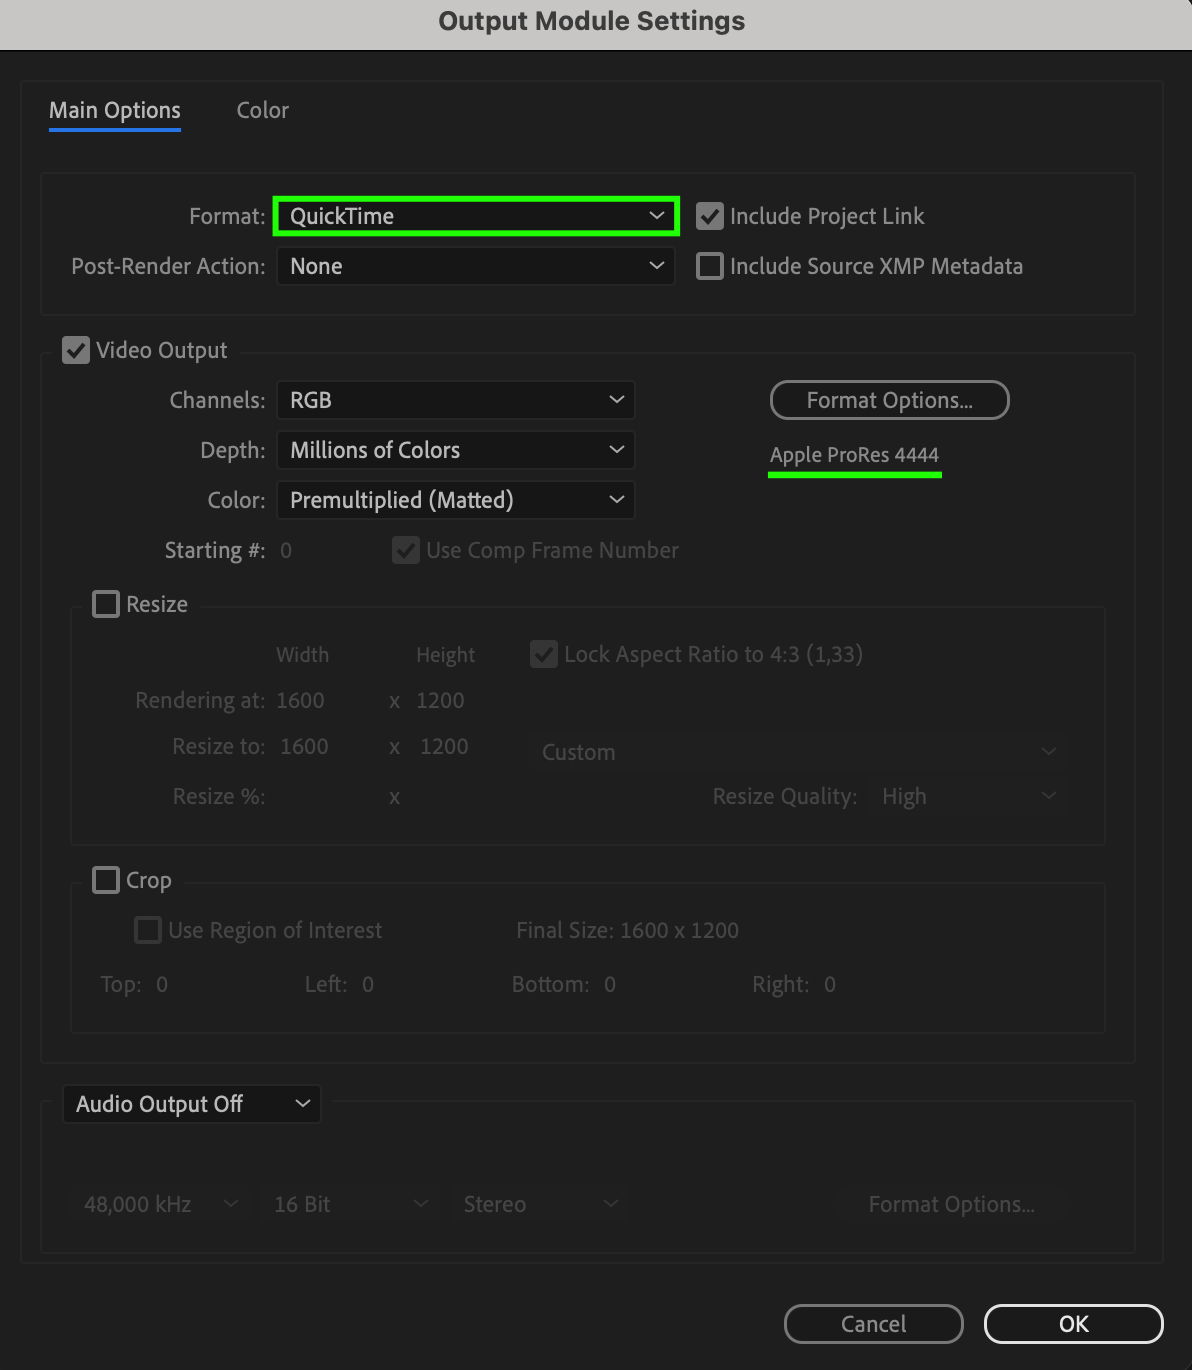Image resolution: width=1192 pixels, height=1370 pixels.
Task: Enable the Resize checkbox
Action: (x=106, y=604)
